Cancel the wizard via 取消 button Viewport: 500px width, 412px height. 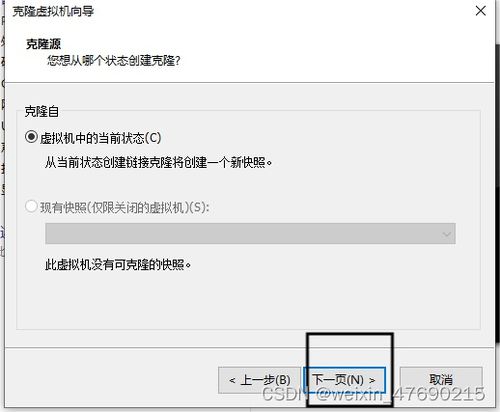441,380
